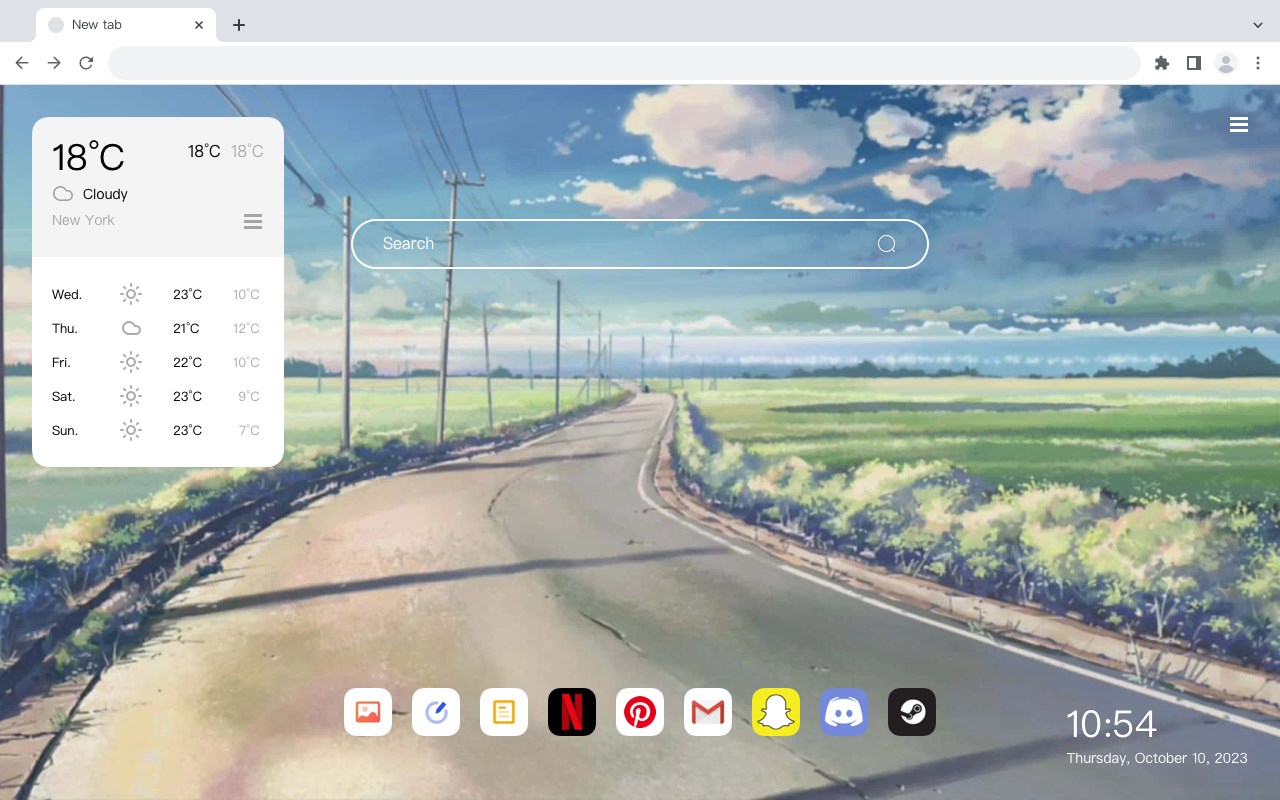The image size is (1280, 800).
Task: Focus the browser address bar
Action: (624, 63)
